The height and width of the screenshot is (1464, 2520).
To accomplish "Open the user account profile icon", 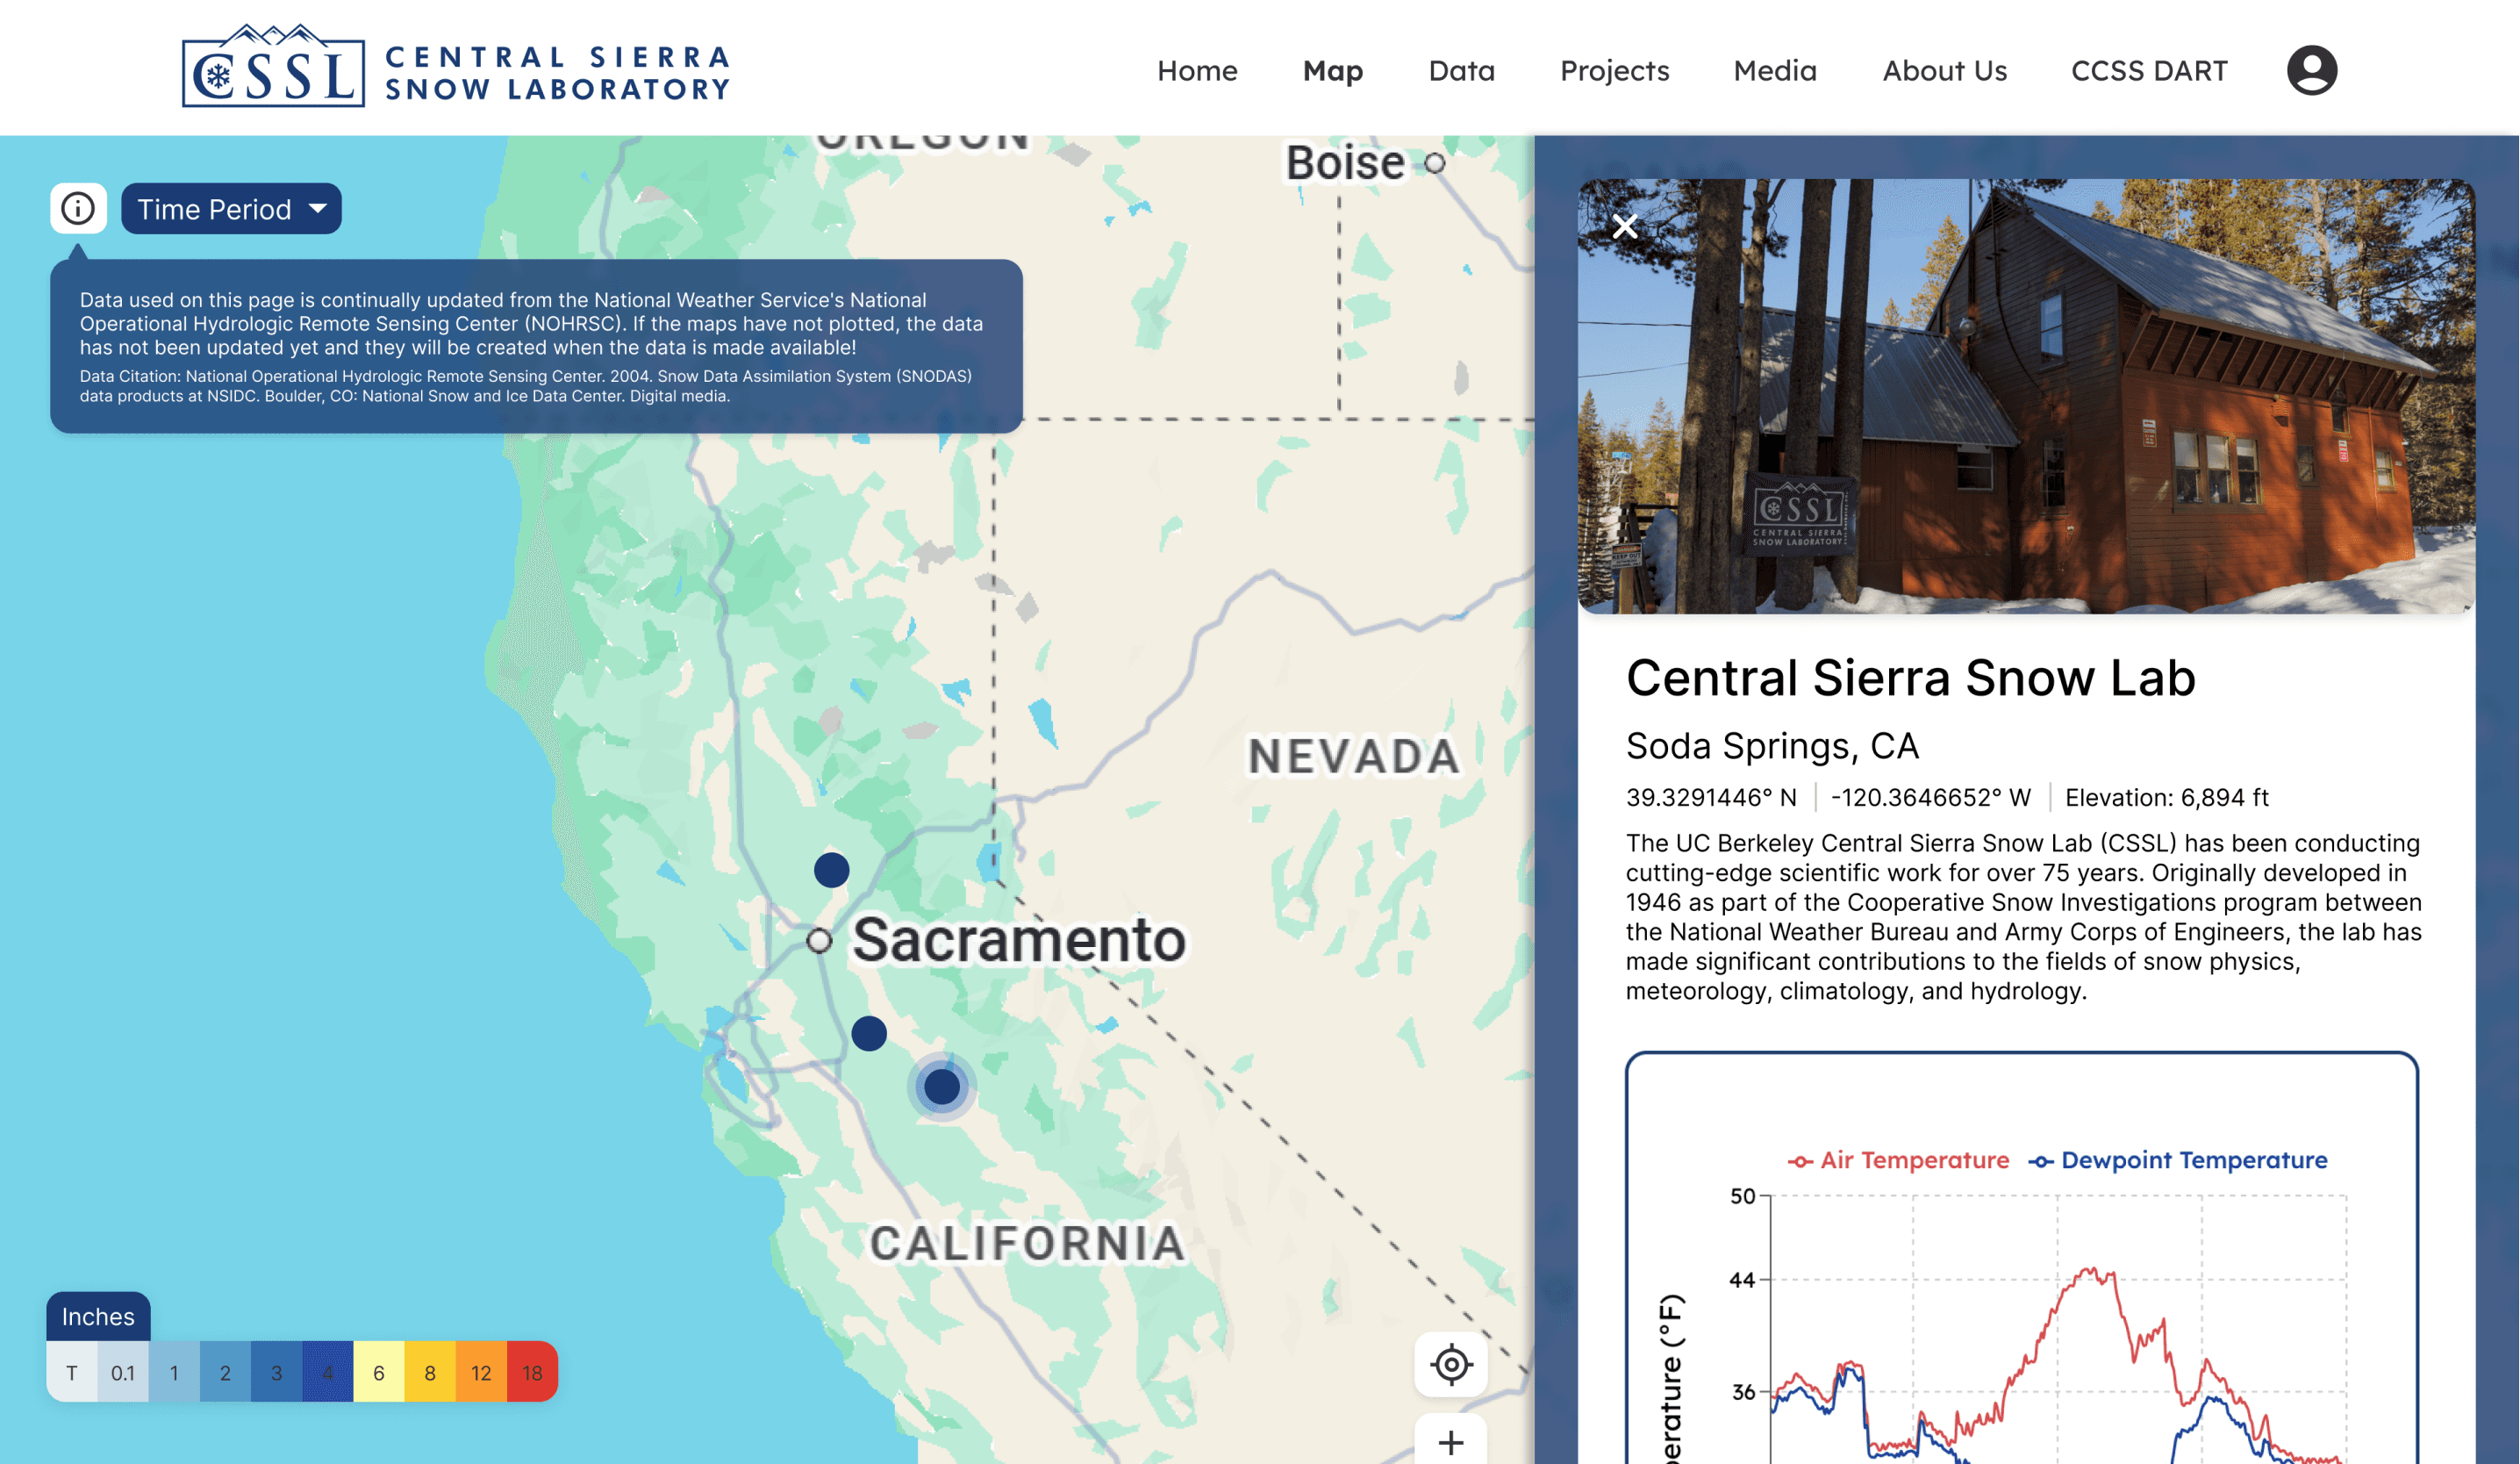I will point(2311,71).
